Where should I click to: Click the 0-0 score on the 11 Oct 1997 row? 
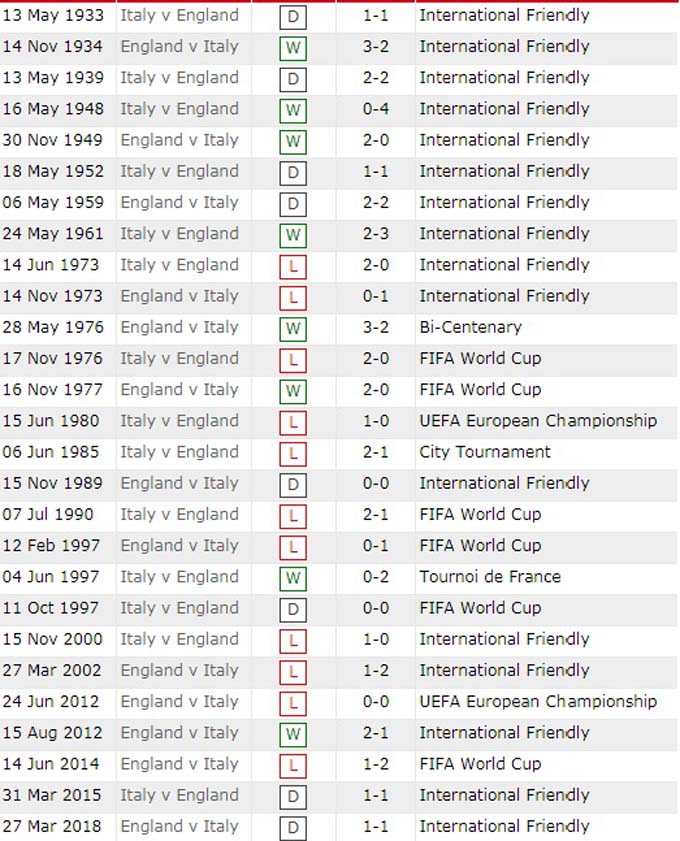tap(375, 608)
